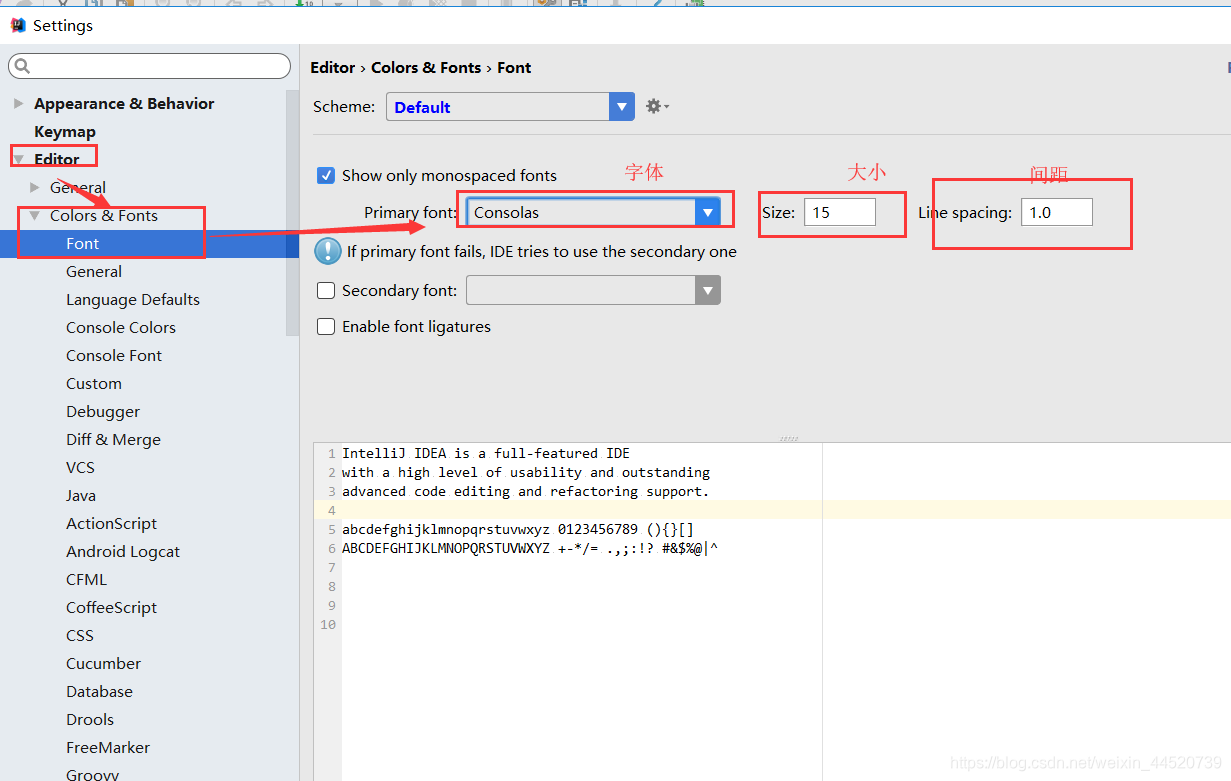Click the preview panel splitter handle

tap(788, 438)
